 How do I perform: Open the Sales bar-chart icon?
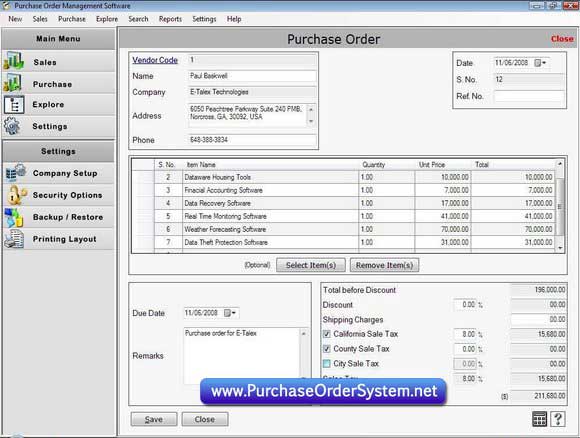tap(14, 61)
